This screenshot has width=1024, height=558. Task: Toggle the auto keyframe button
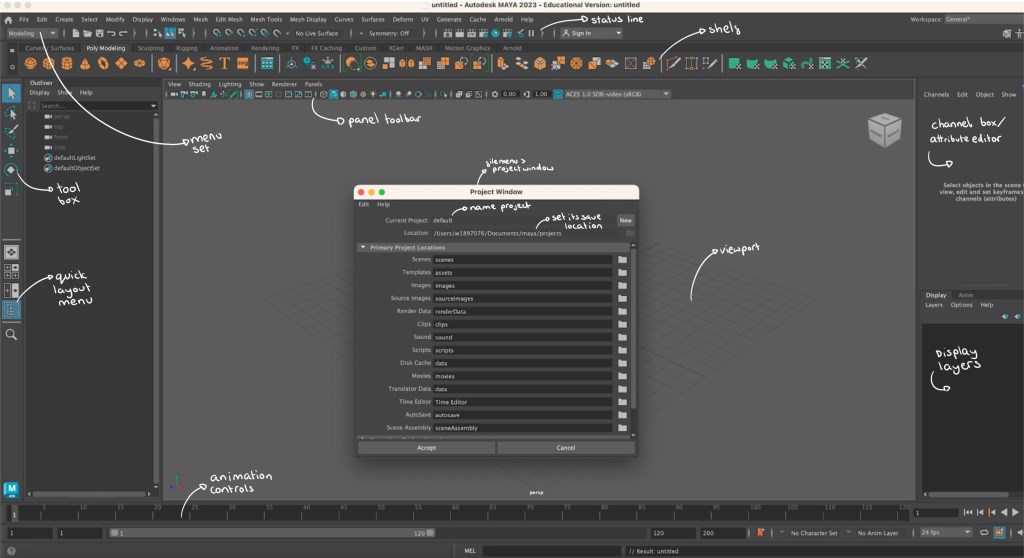tap(761, 533)
